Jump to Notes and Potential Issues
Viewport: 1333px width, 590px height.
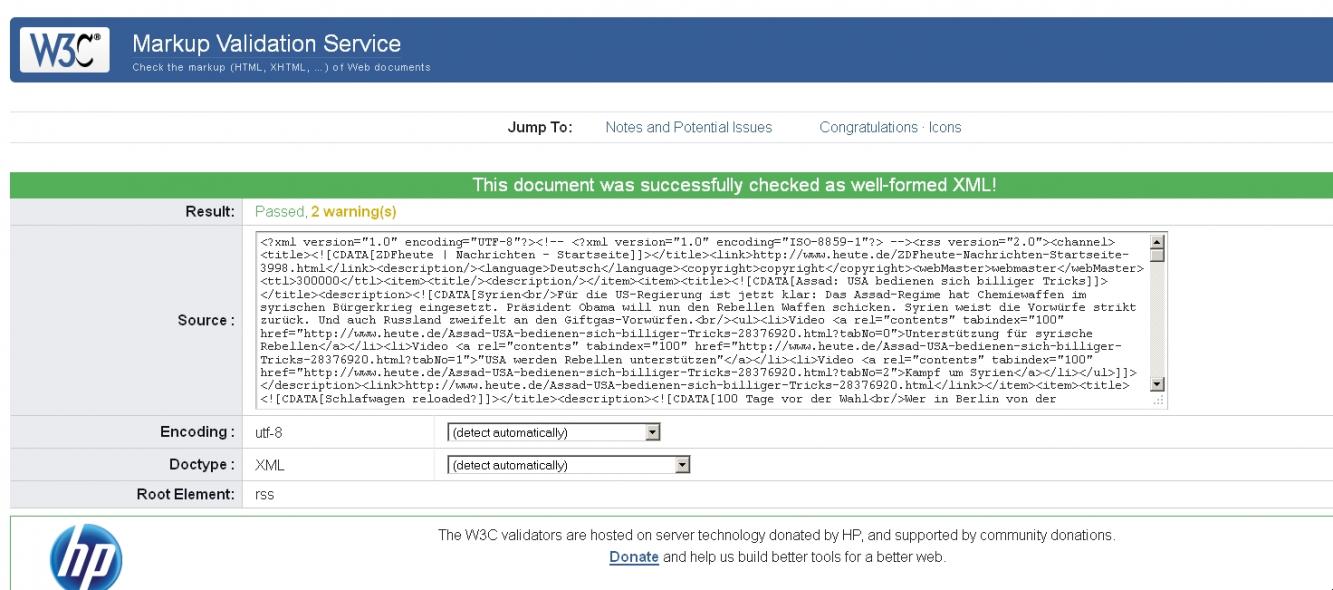(x=689, y=128)
